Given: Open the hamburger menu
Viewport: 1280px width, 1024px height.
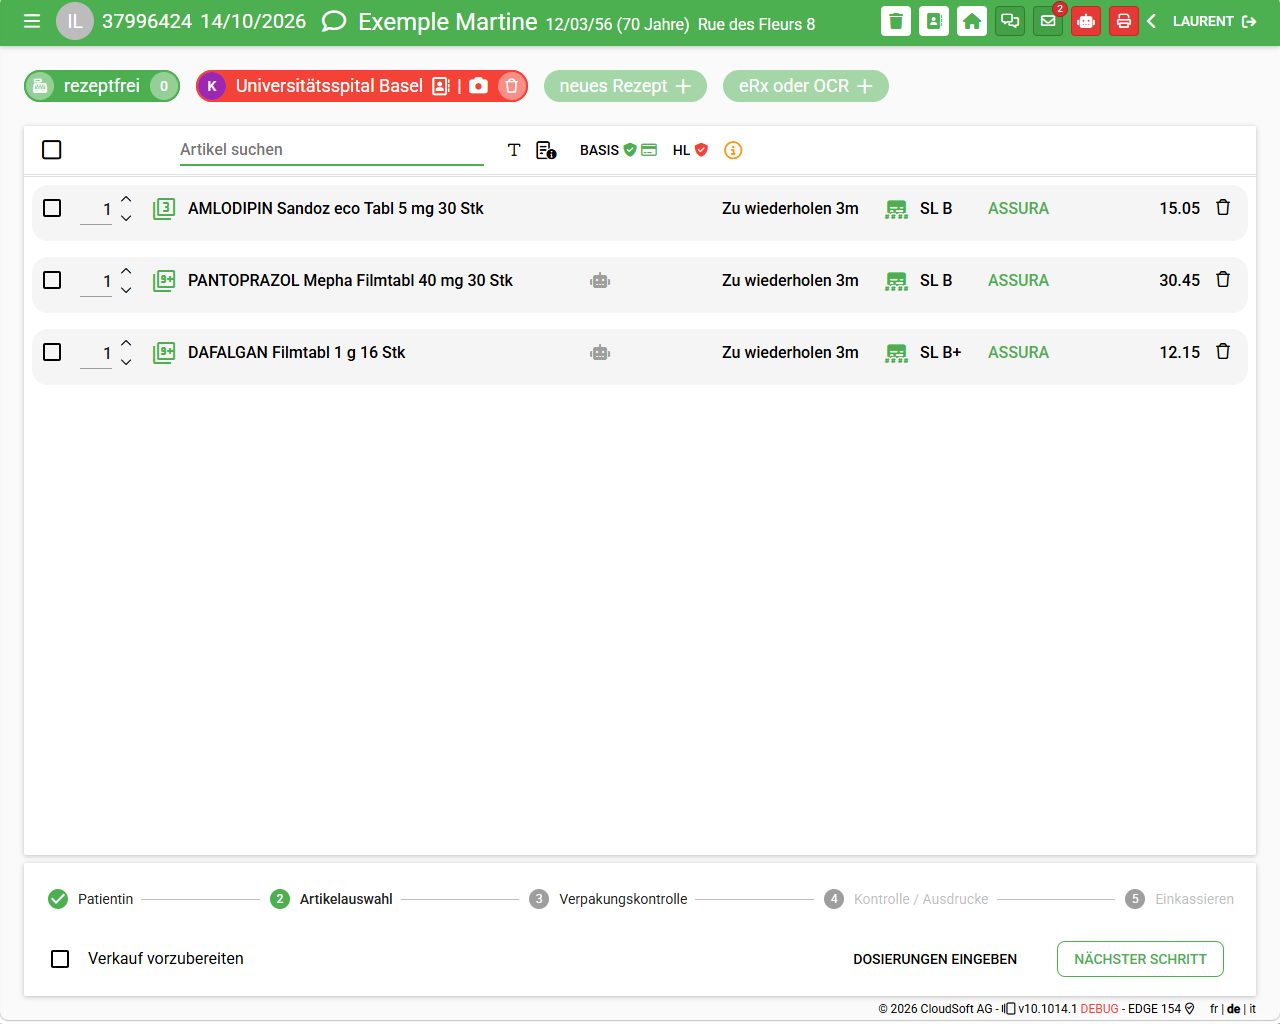Looking at the screenshot, I should pos(32,21).
